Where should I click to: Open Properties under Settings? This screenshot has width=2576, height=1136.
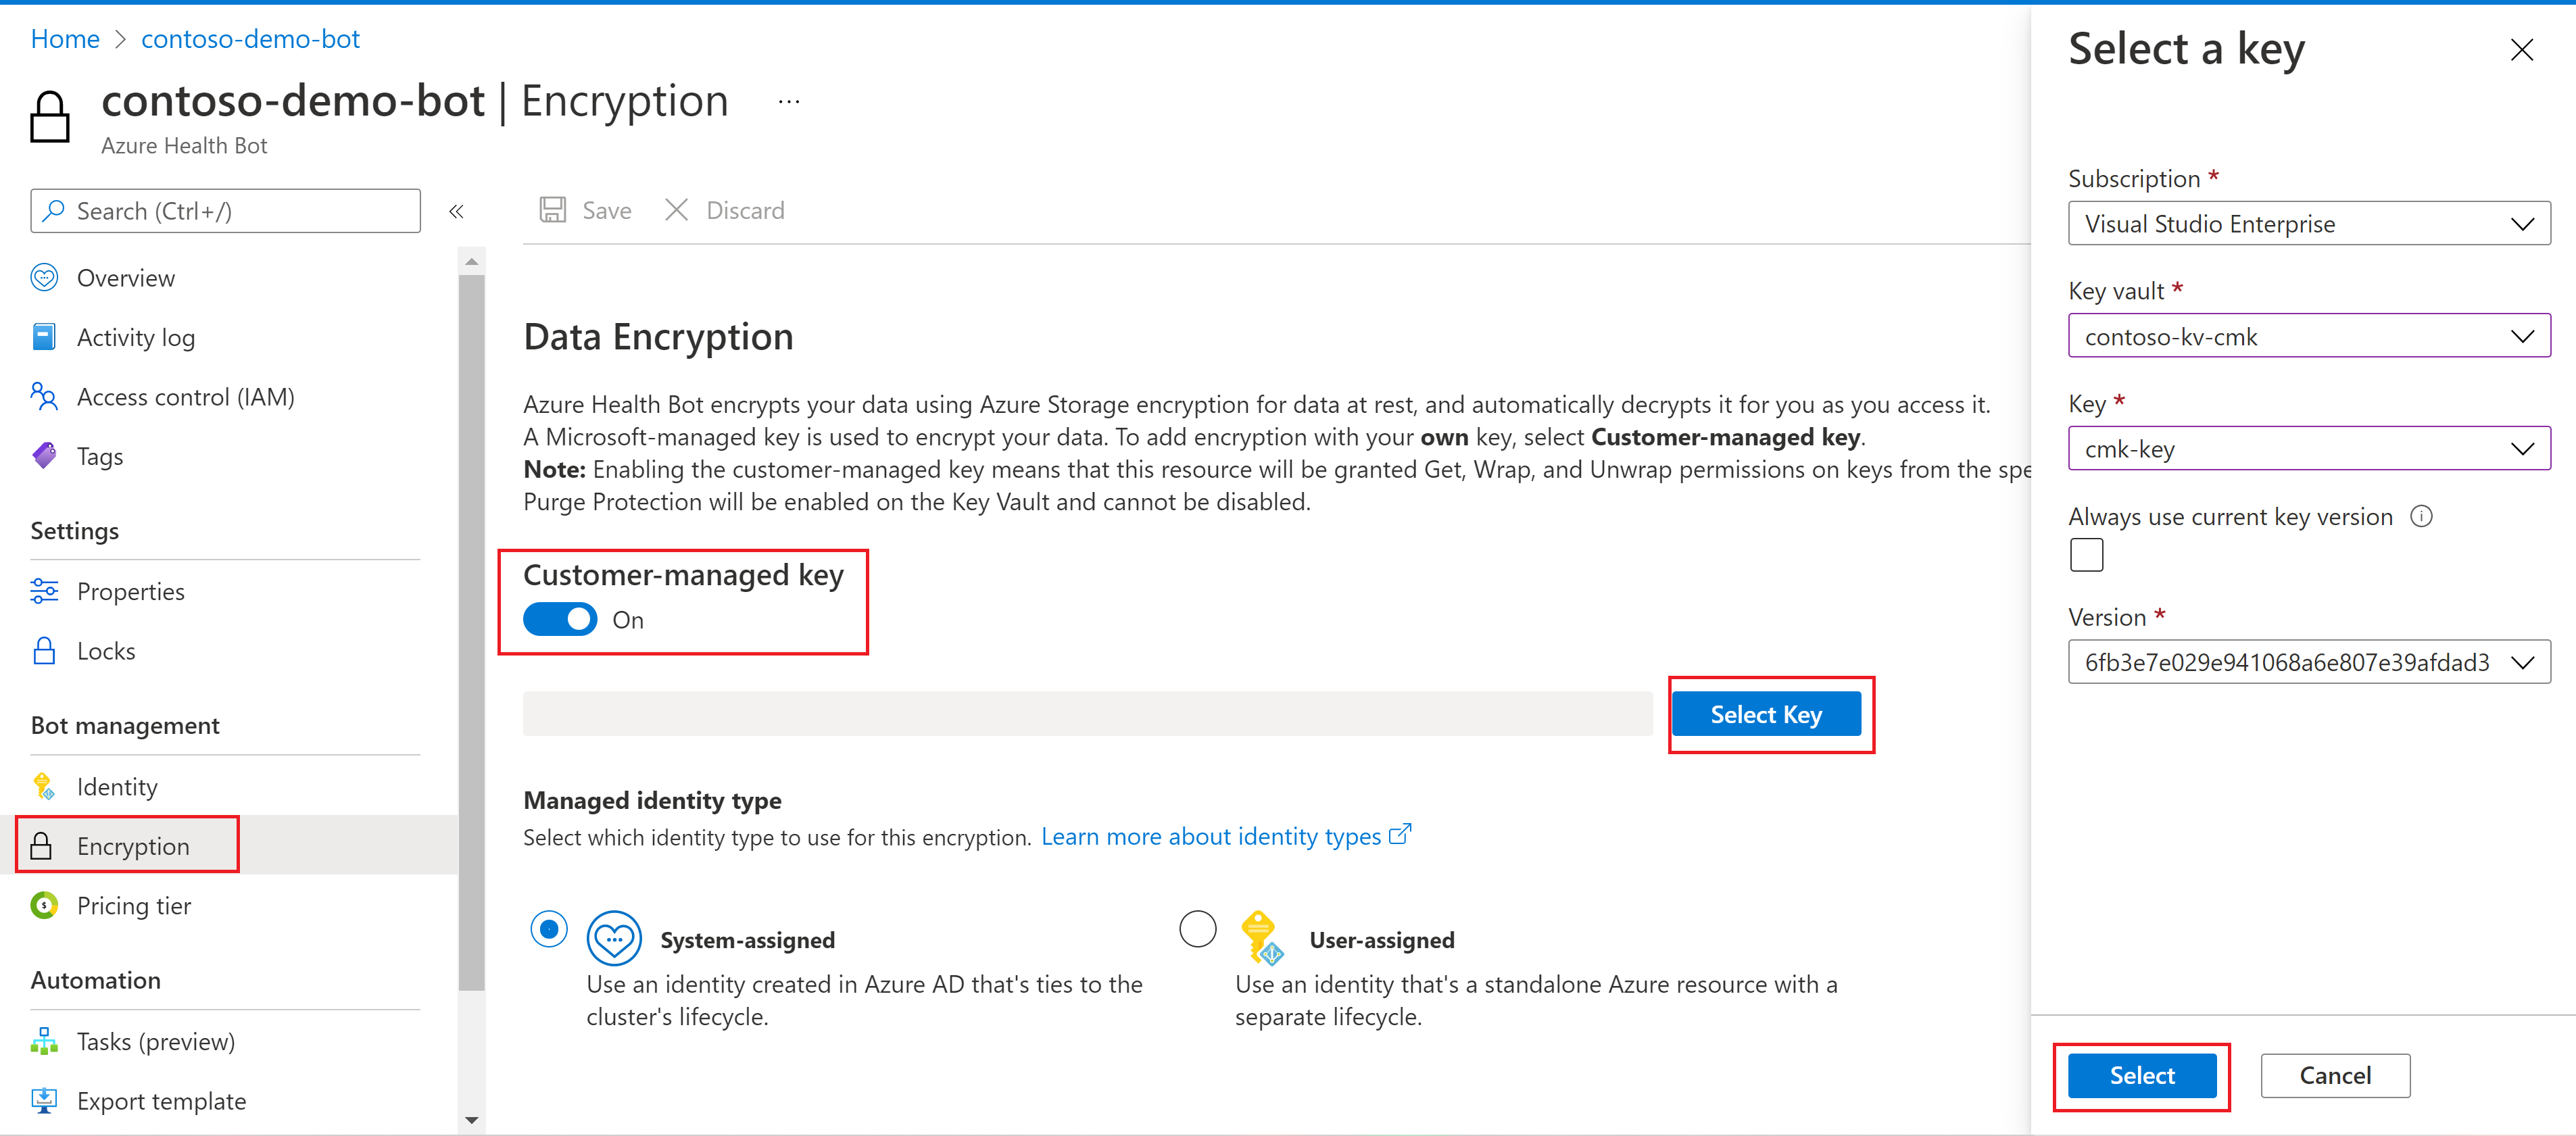pyautogui.click(x=131, y=592)
